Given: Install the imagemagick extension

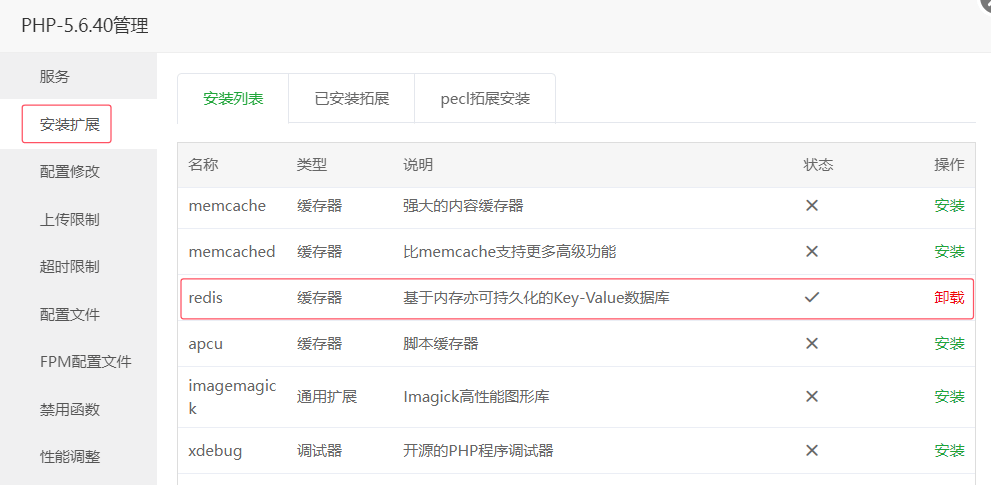Looking at the screenshot, I should (x=949, y=396).
